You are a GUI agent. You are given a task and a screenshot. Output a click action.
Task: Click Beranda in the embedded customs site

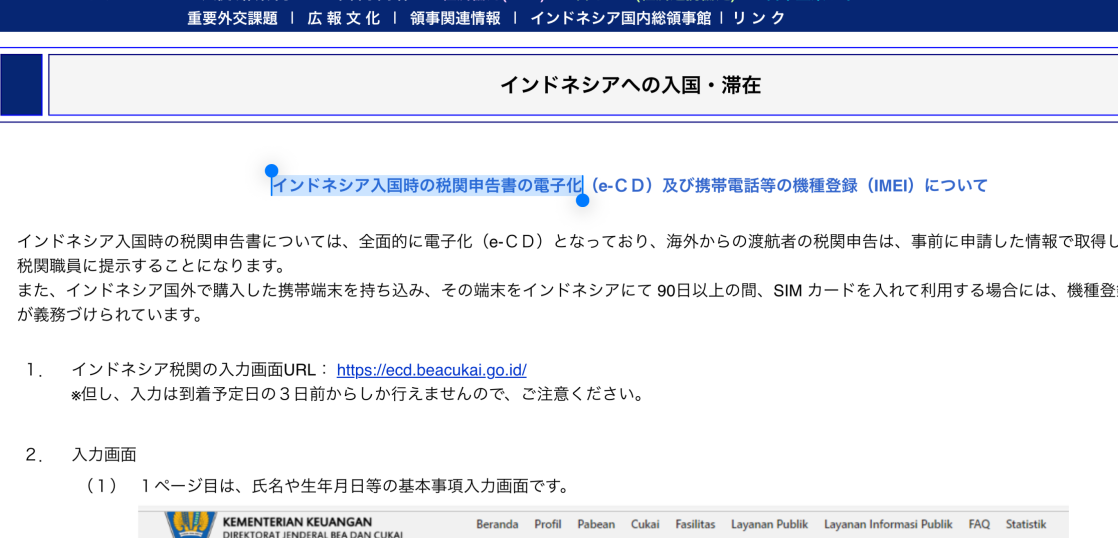[x=497, y=524]
